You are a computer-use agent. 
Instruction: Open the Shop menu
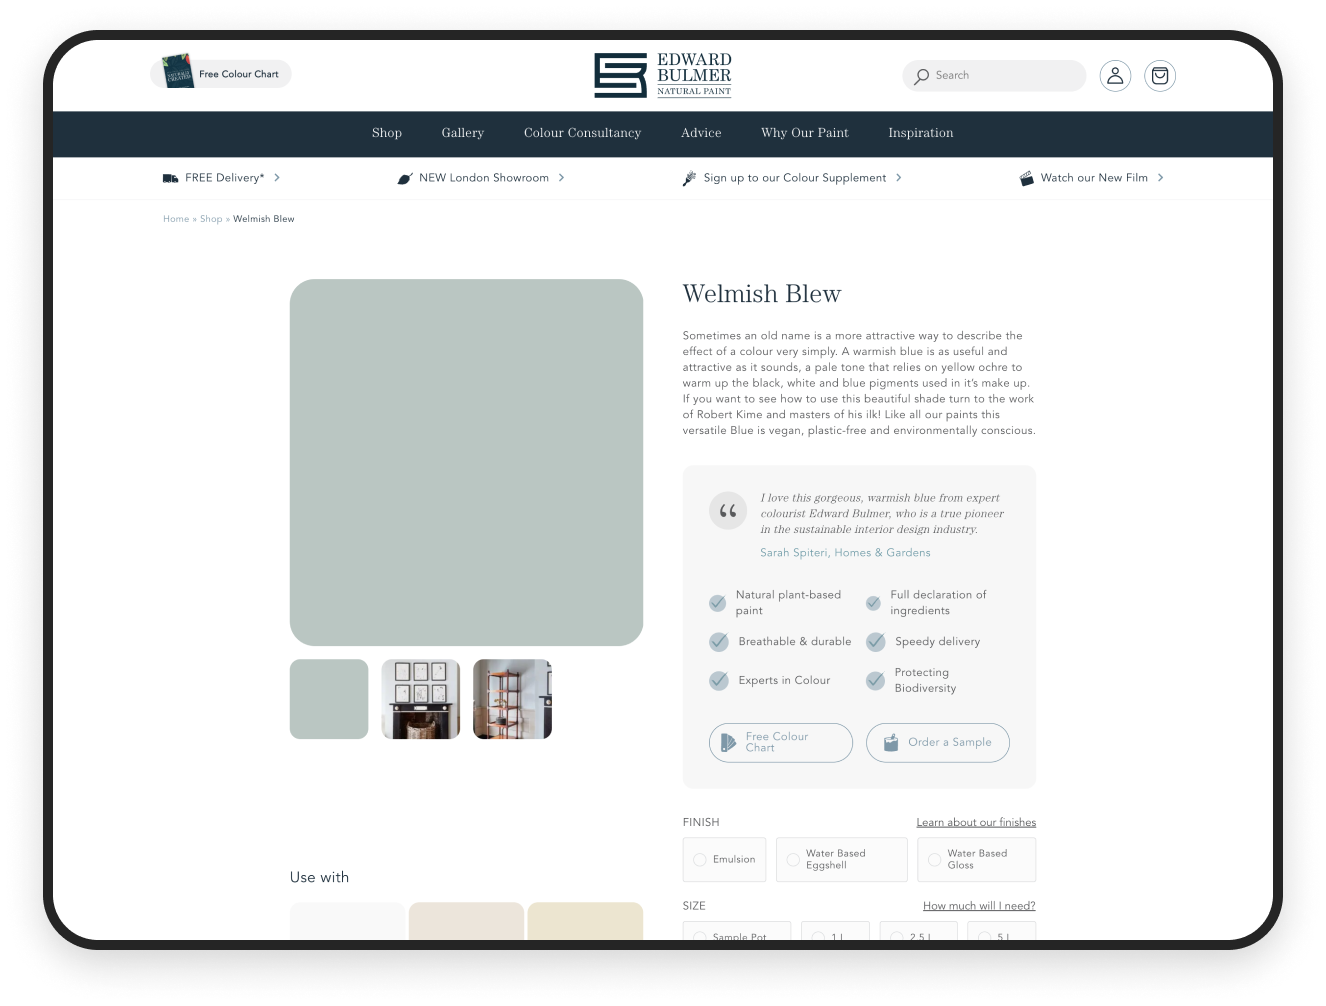pyautogui.click(x=387, y=133)
